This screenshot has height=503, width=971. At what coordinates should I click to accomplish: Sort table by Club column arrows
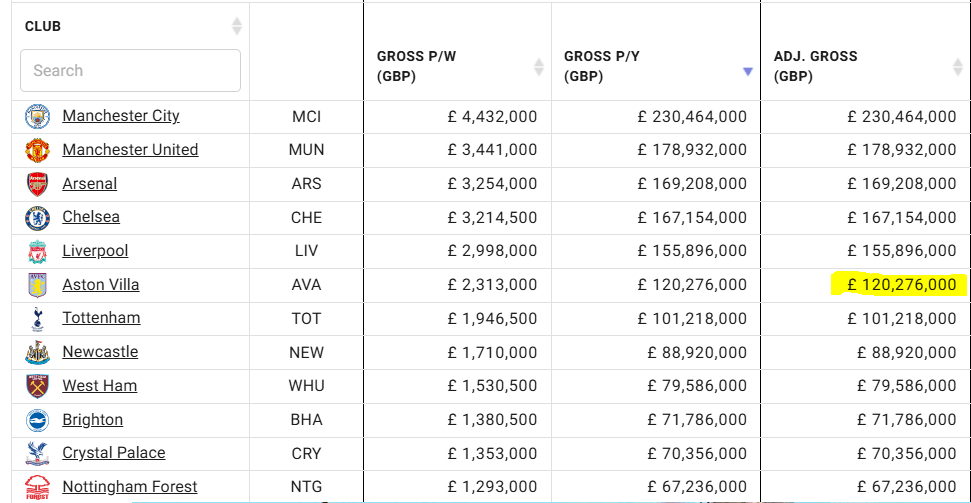click(236, 26)
